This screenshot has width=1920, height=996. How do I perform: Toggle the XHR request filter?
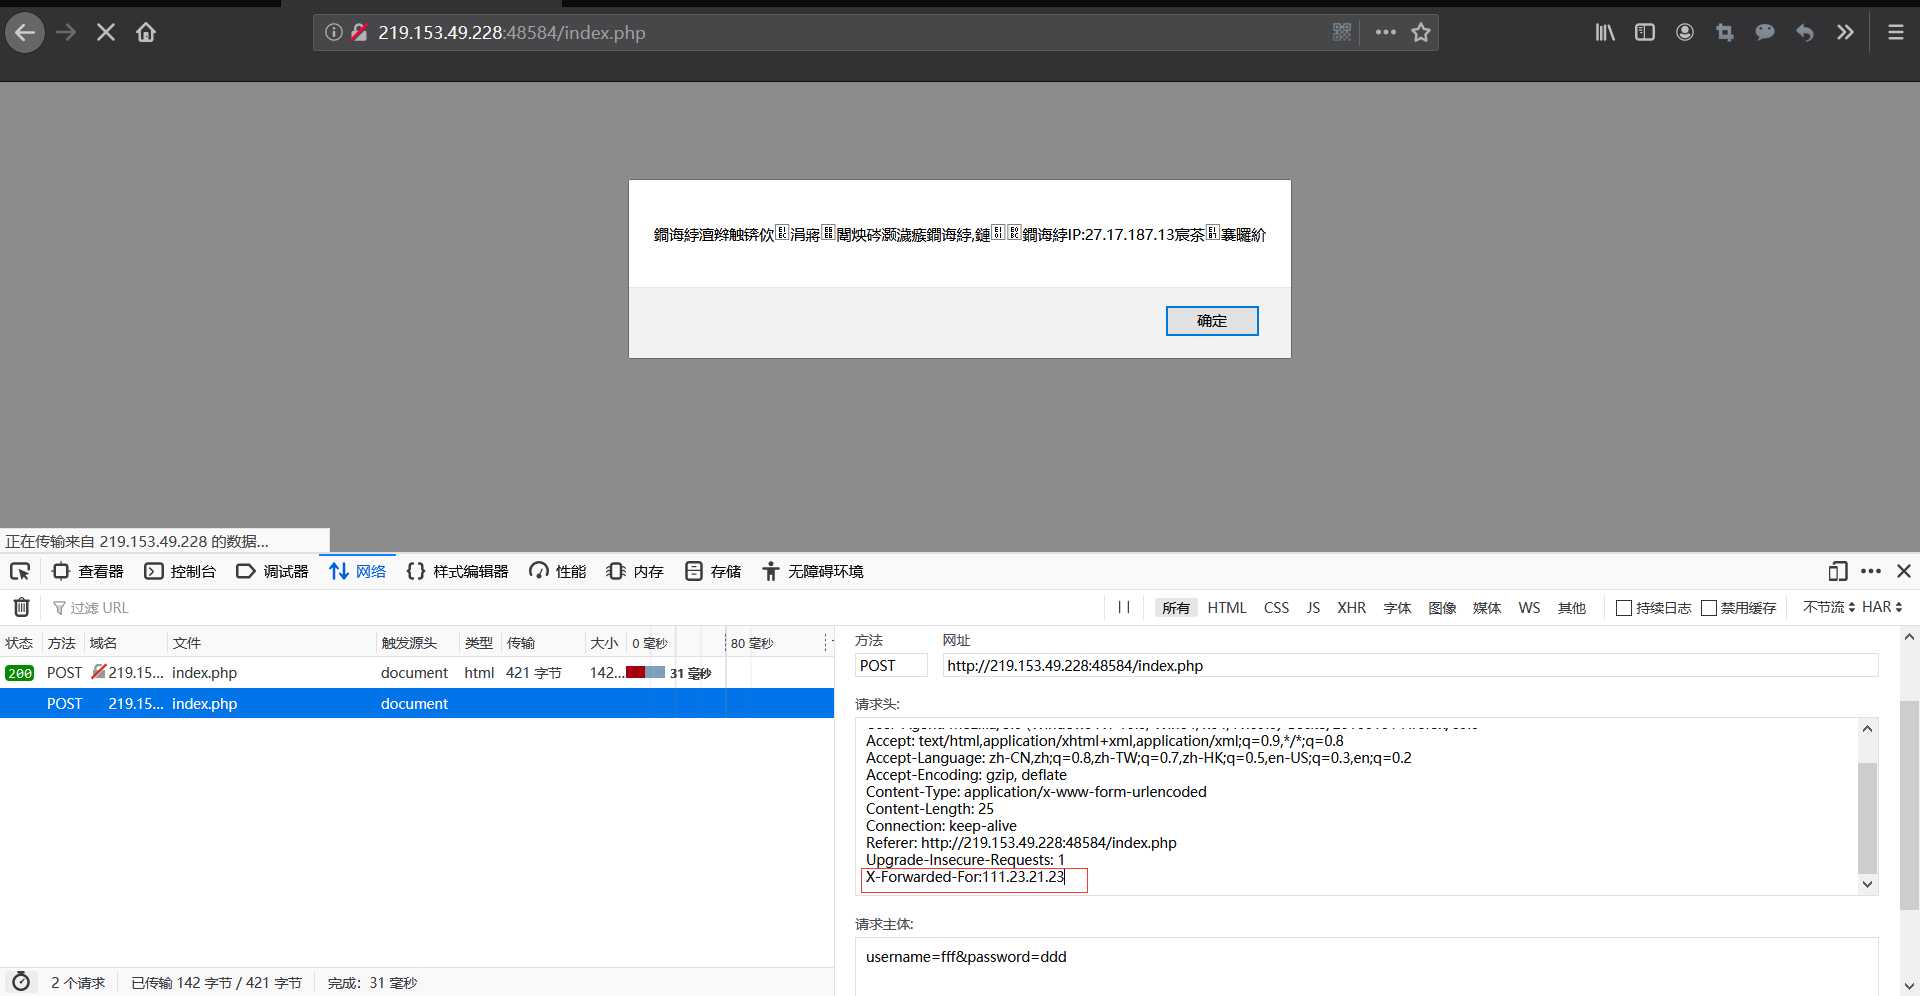pos(1351,607)
